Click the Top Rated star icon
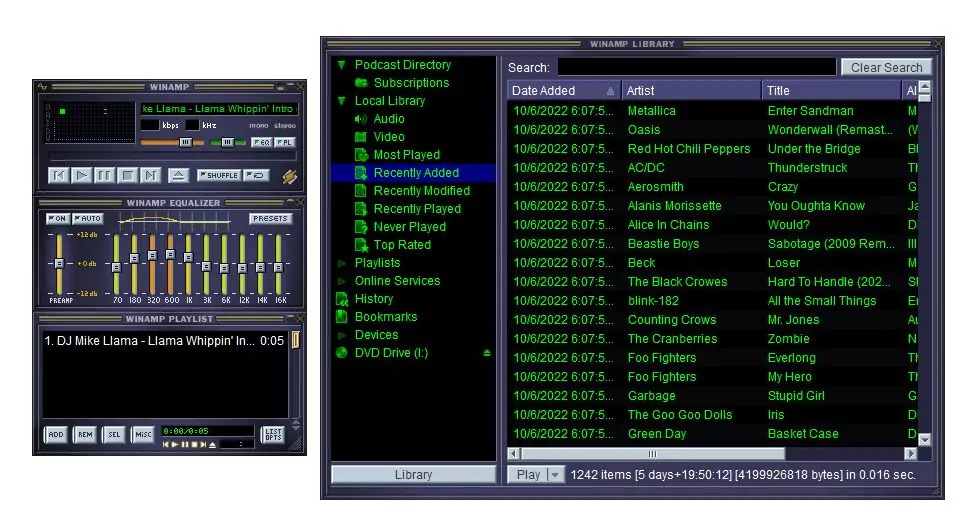The image size is (958, 514). 361,245
